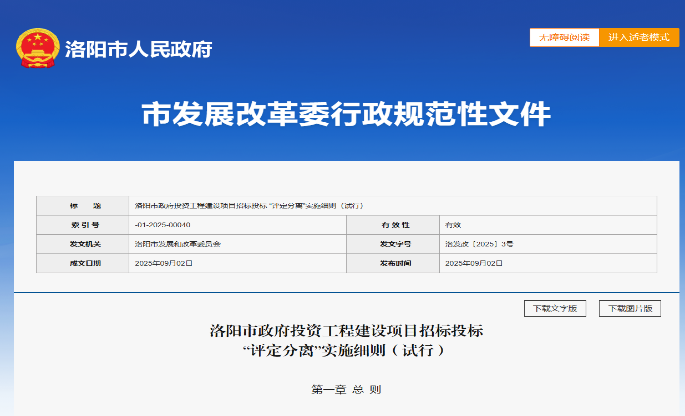The height and width of the screenshot is (416, 685).
Task: Click the 市发展改革委行政规范性文件 banner heading
Action: pos(346,114)
